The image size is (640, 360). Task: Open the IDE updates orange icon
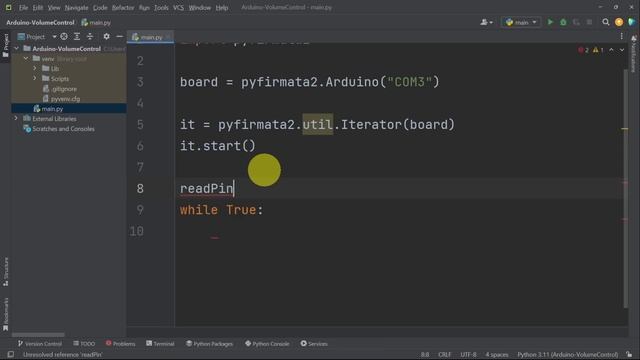click(x=619, y=22)
